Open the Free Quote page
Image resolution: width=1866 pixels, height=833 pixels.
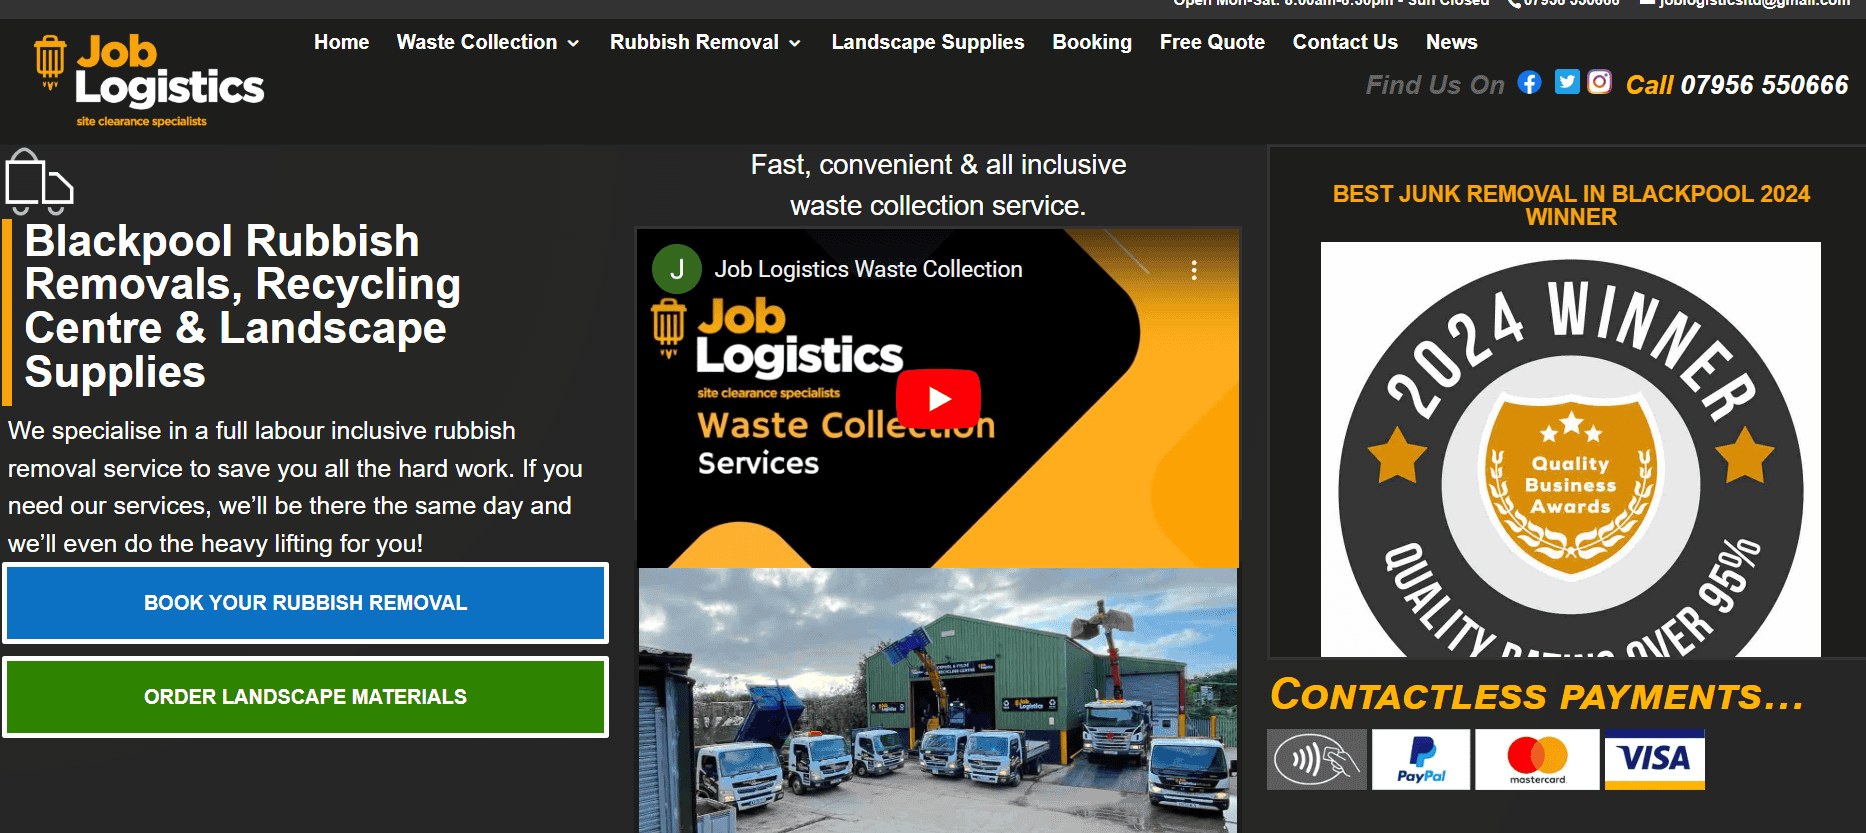pos(1212,42)
